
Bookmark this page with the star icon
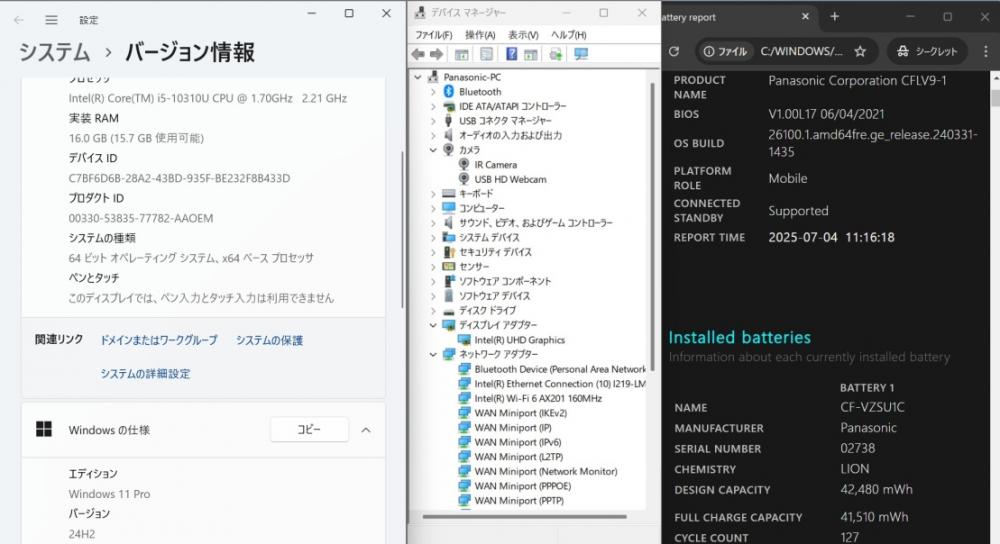coord(860,52)
